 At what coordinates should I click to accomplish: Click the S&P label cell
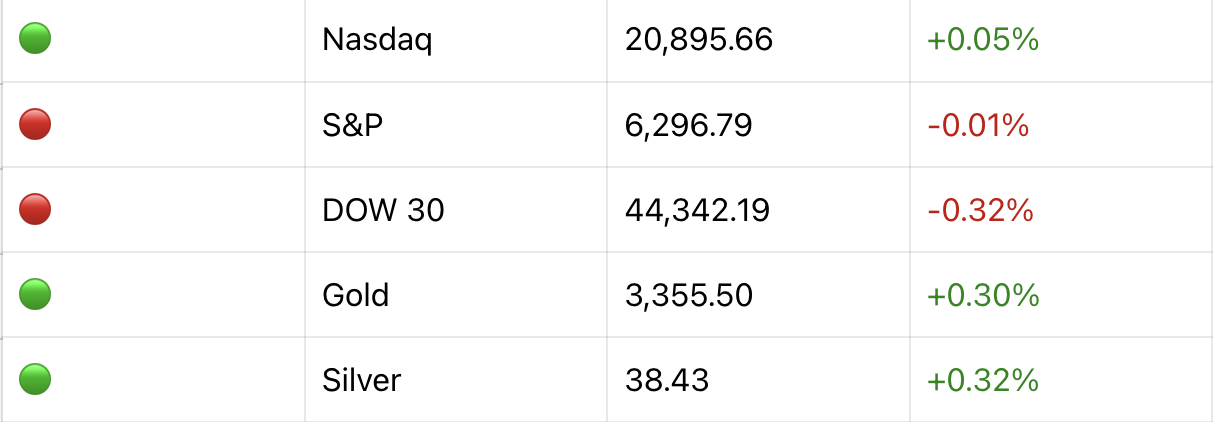[352, 125]
